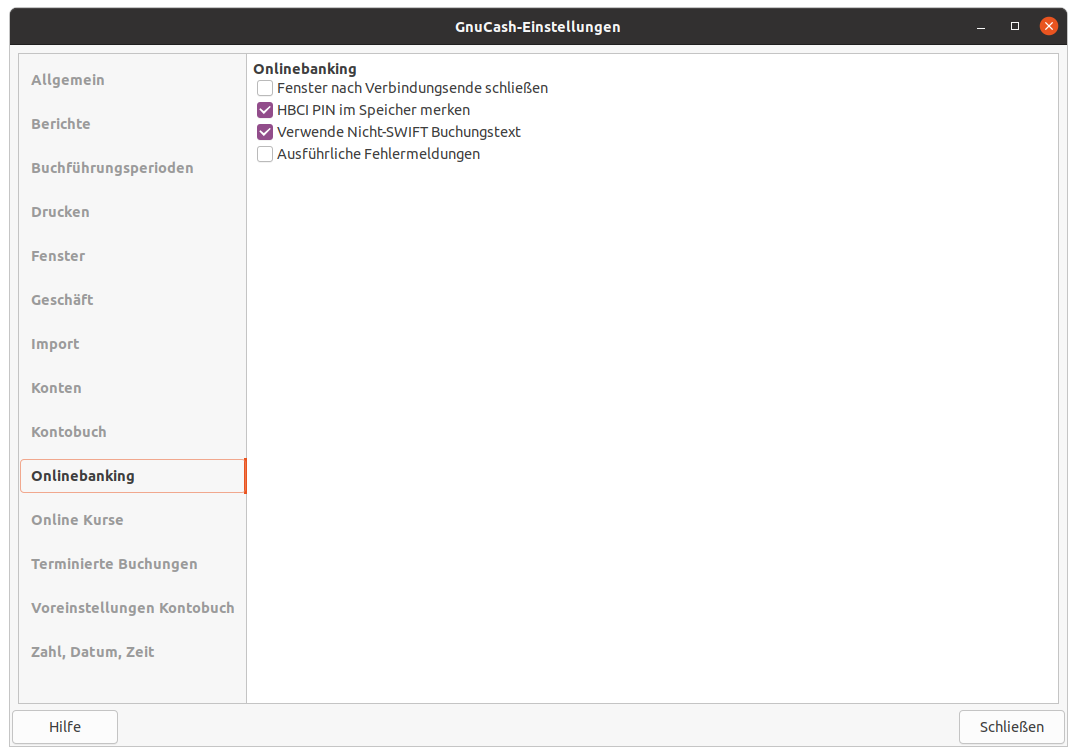Open the Fenster preferences tab
Image resolution: width=1077 pixels, height=756 pixels.
pos(58,256)
